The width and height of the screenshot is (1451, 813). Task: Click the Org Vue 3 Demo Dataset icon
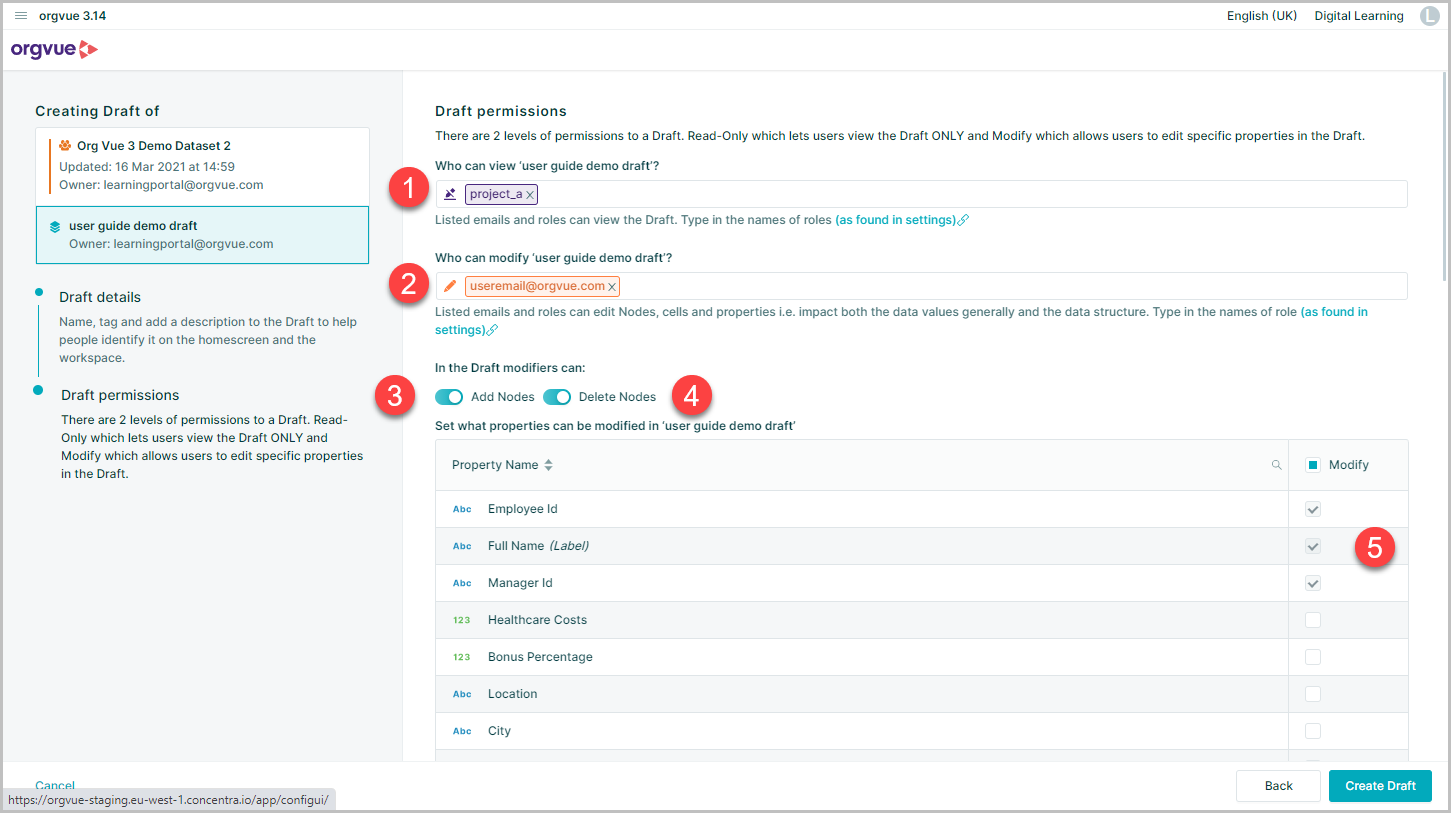click(65, 146)
